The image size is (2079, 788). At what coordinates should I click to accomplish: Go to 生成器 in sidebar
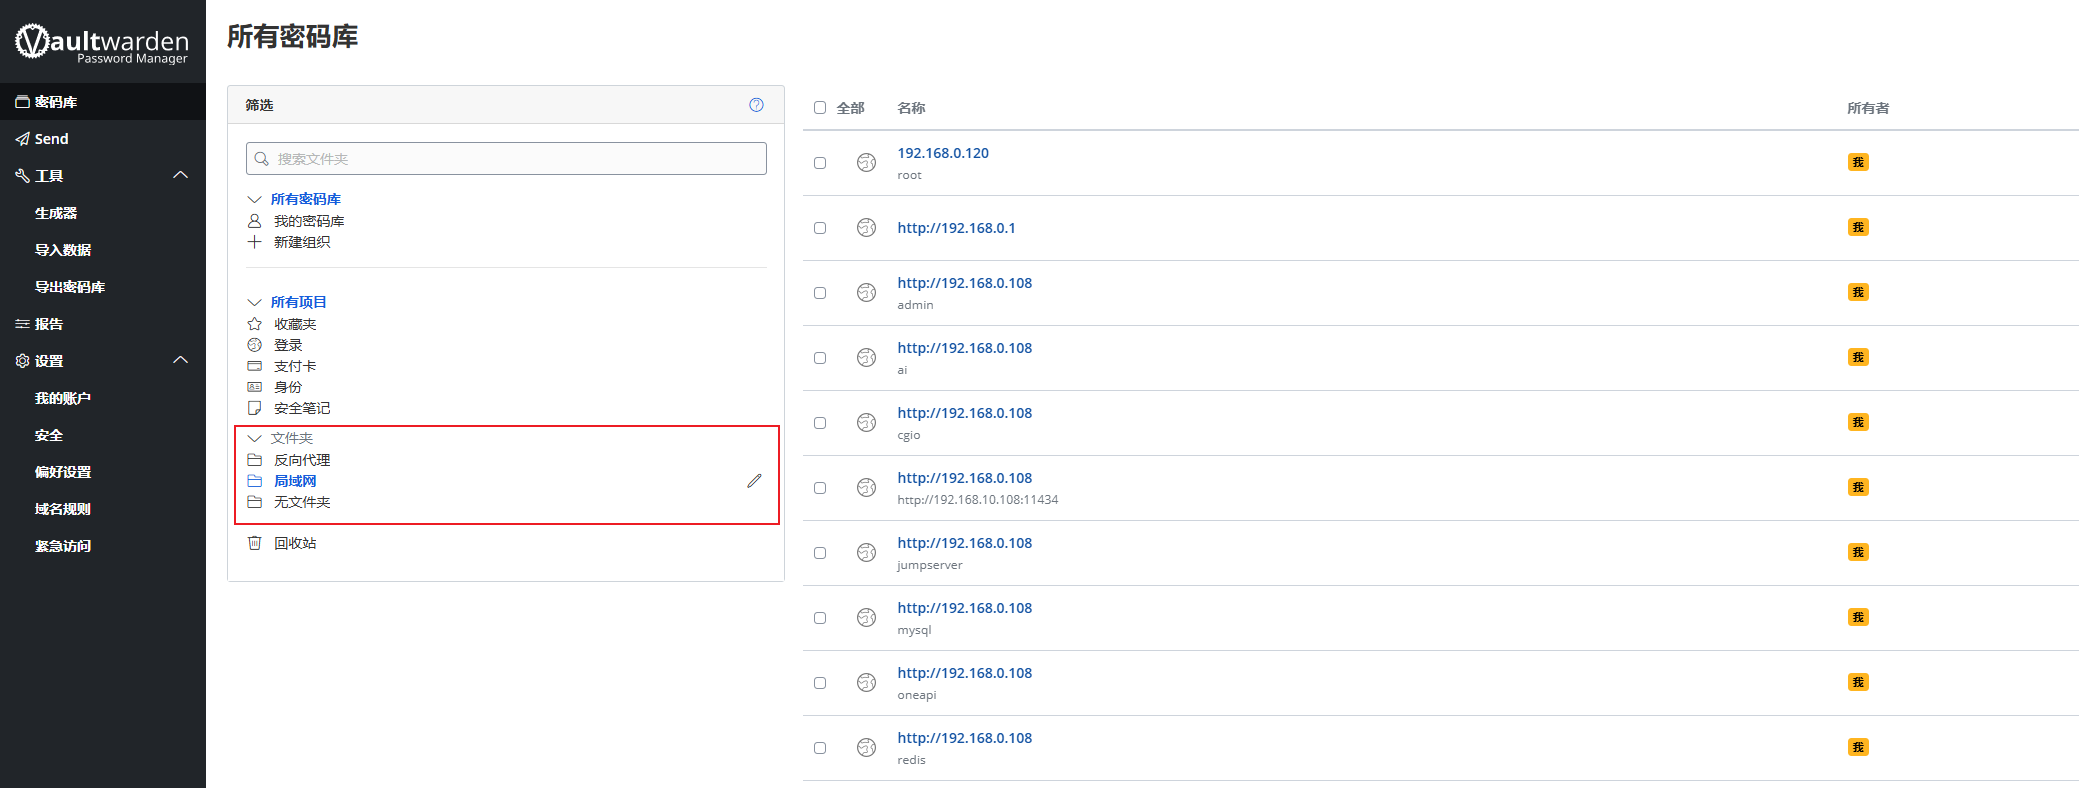(56, 213)
